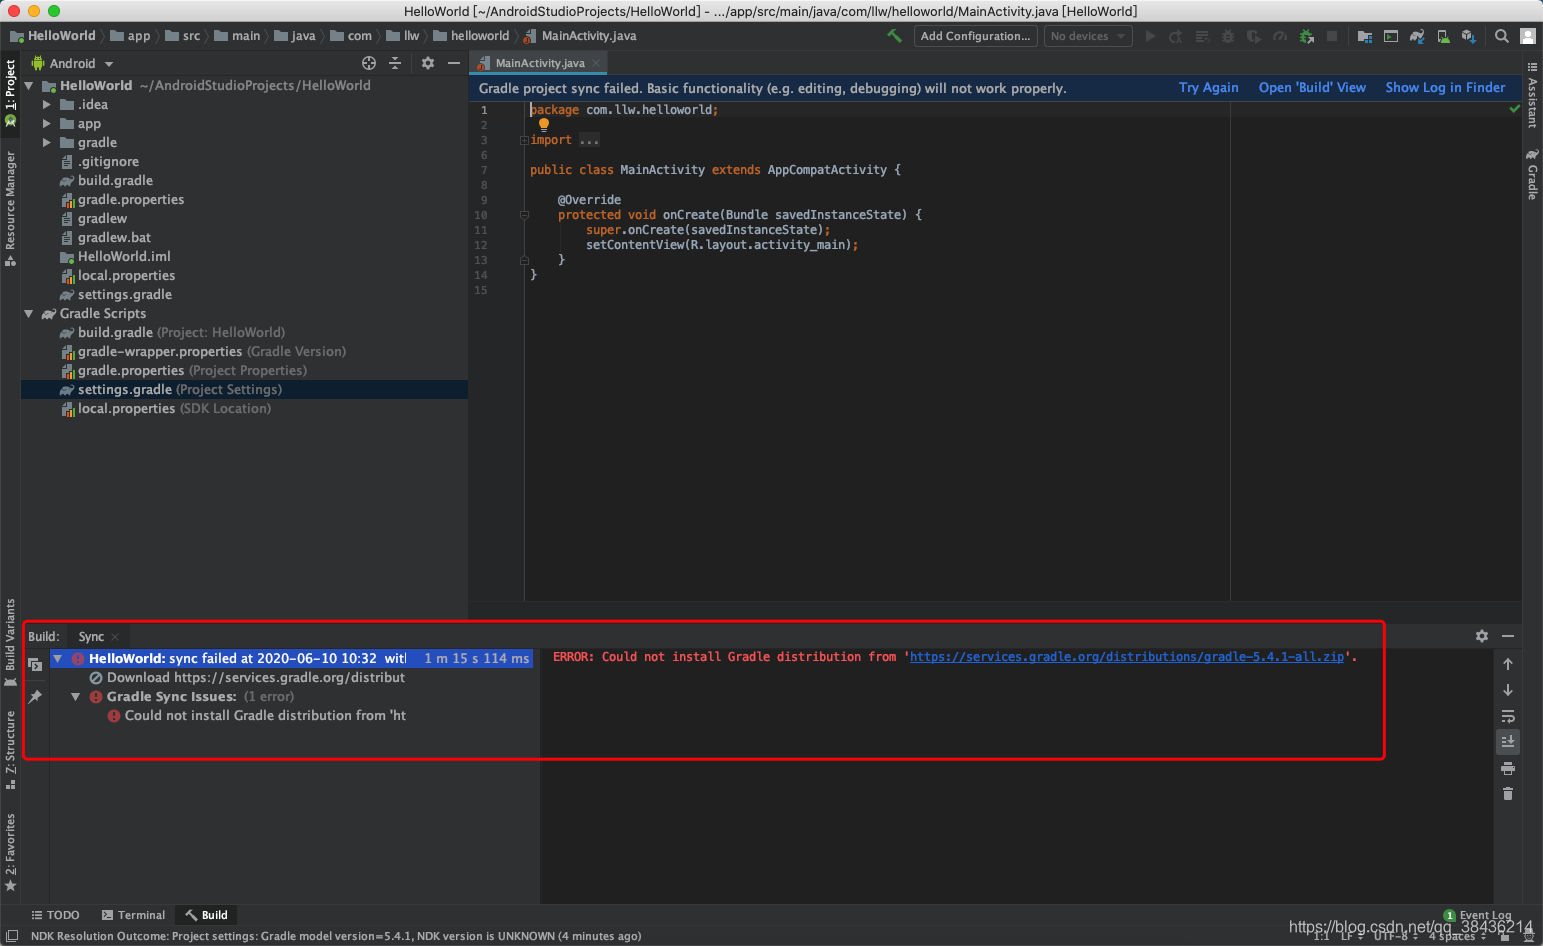Click the down arrow in build output
This screenshot has height=946, width=1543.
coord(1508,690)
